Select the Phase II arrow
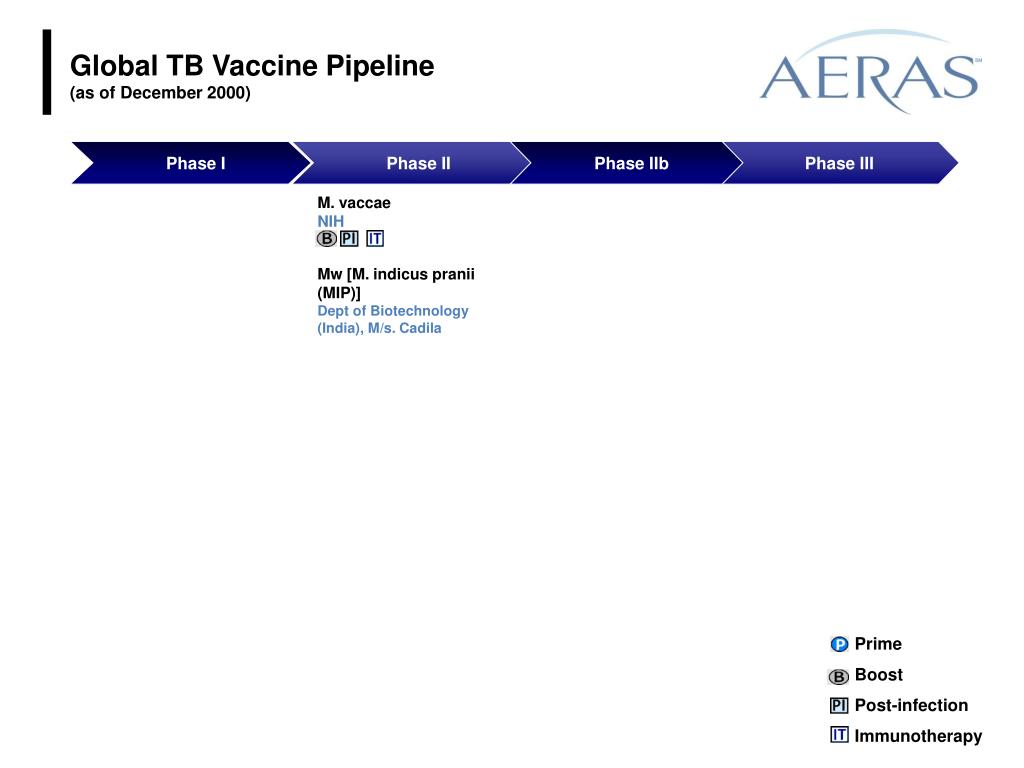1024x768 pixels. [x=411, y=163]
